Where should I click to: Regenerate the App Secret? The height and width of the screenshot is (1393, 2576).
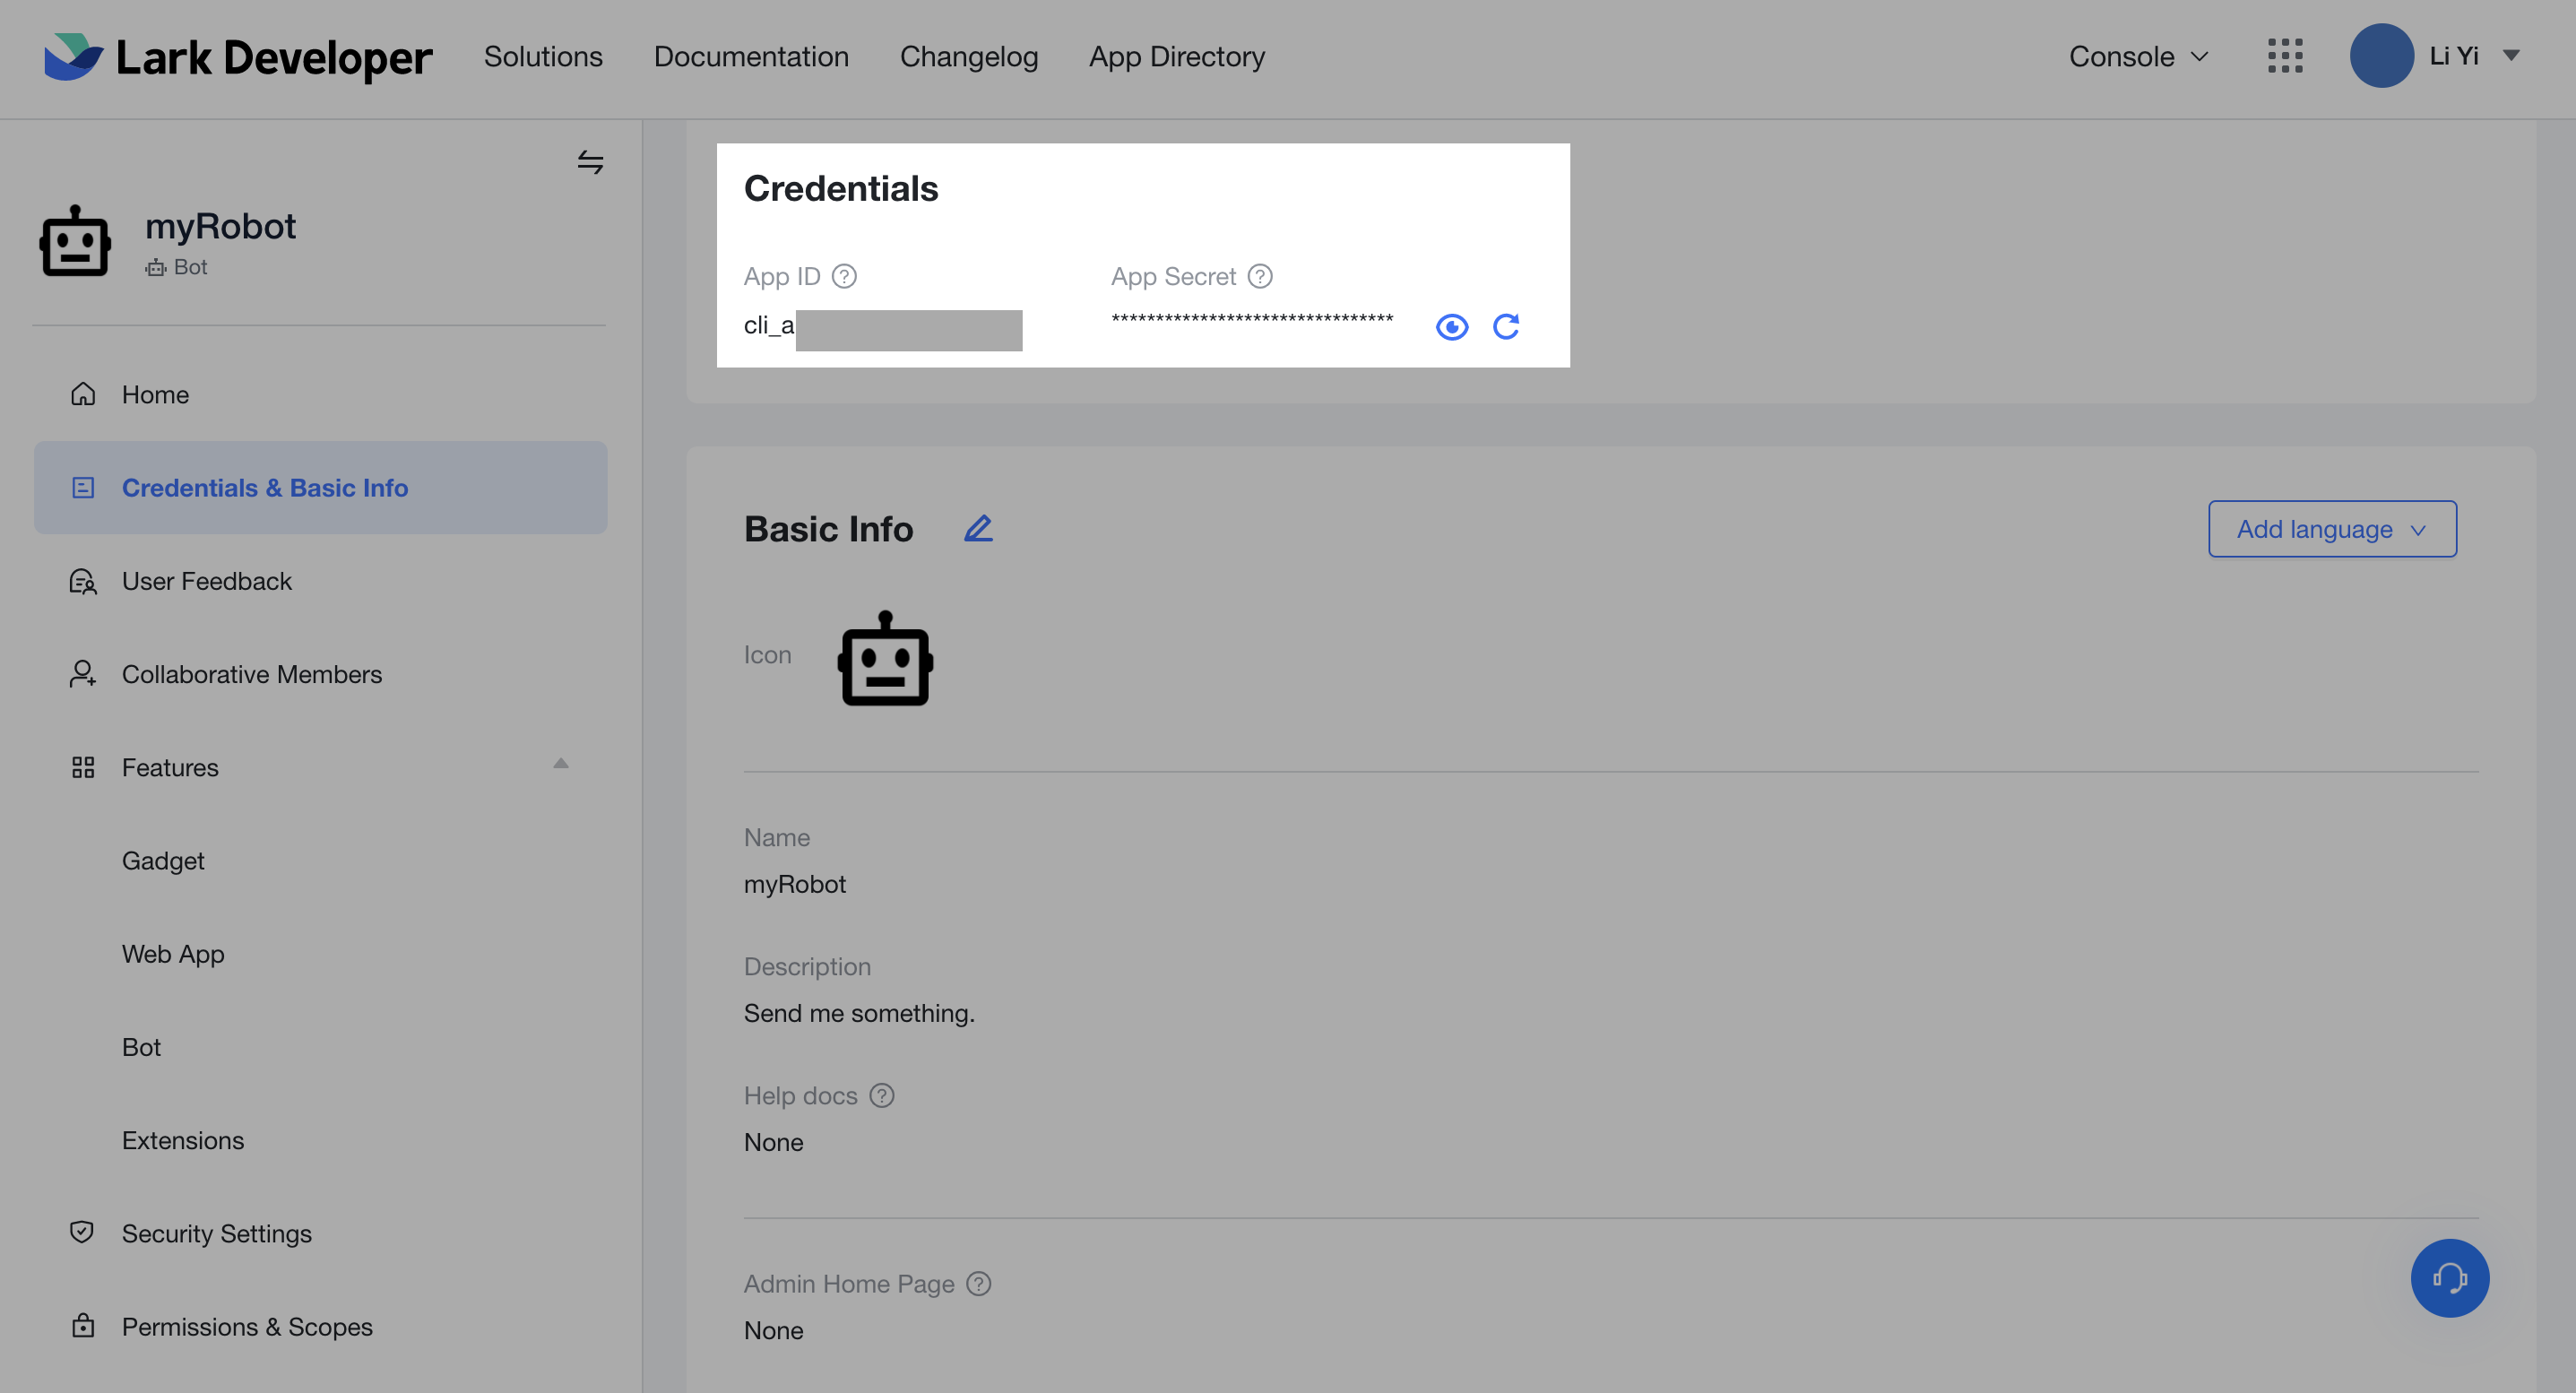1507,326
